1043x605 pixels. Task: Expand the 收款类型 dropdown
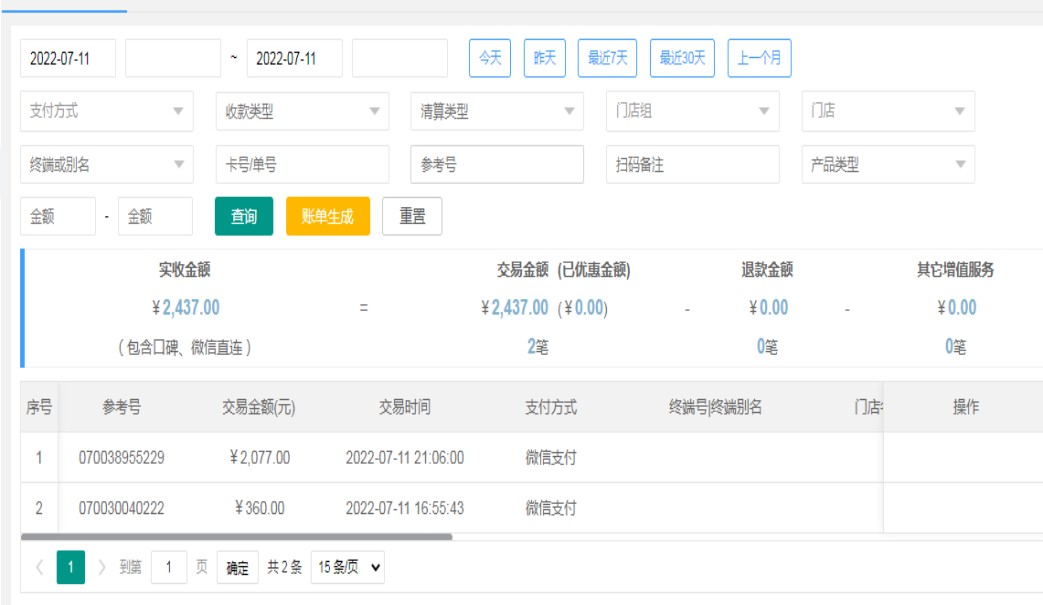tap(302, 111)
